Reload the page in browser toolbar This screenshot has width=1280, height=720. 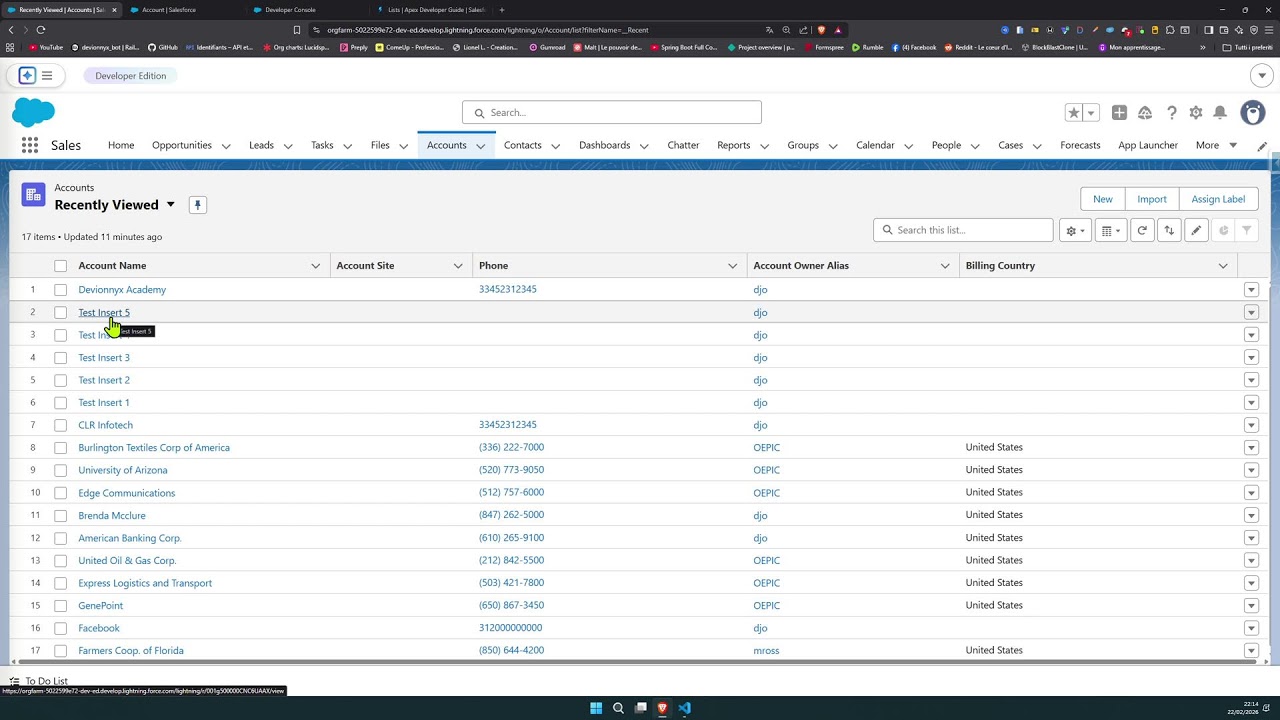pyautogui.click(x=41, y=30)
